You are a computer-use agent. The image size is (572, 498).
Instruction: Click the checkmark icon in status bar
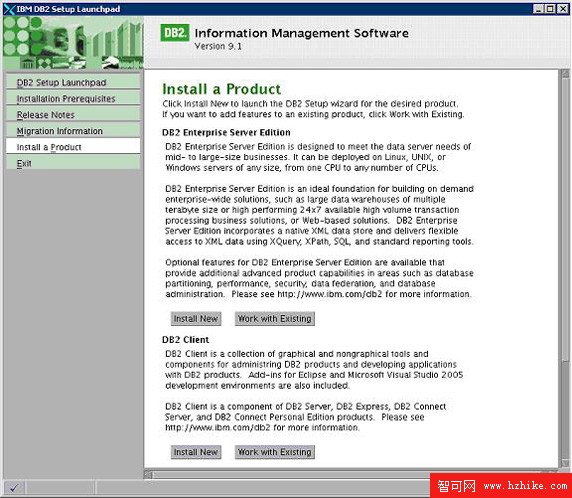point(14,487)
